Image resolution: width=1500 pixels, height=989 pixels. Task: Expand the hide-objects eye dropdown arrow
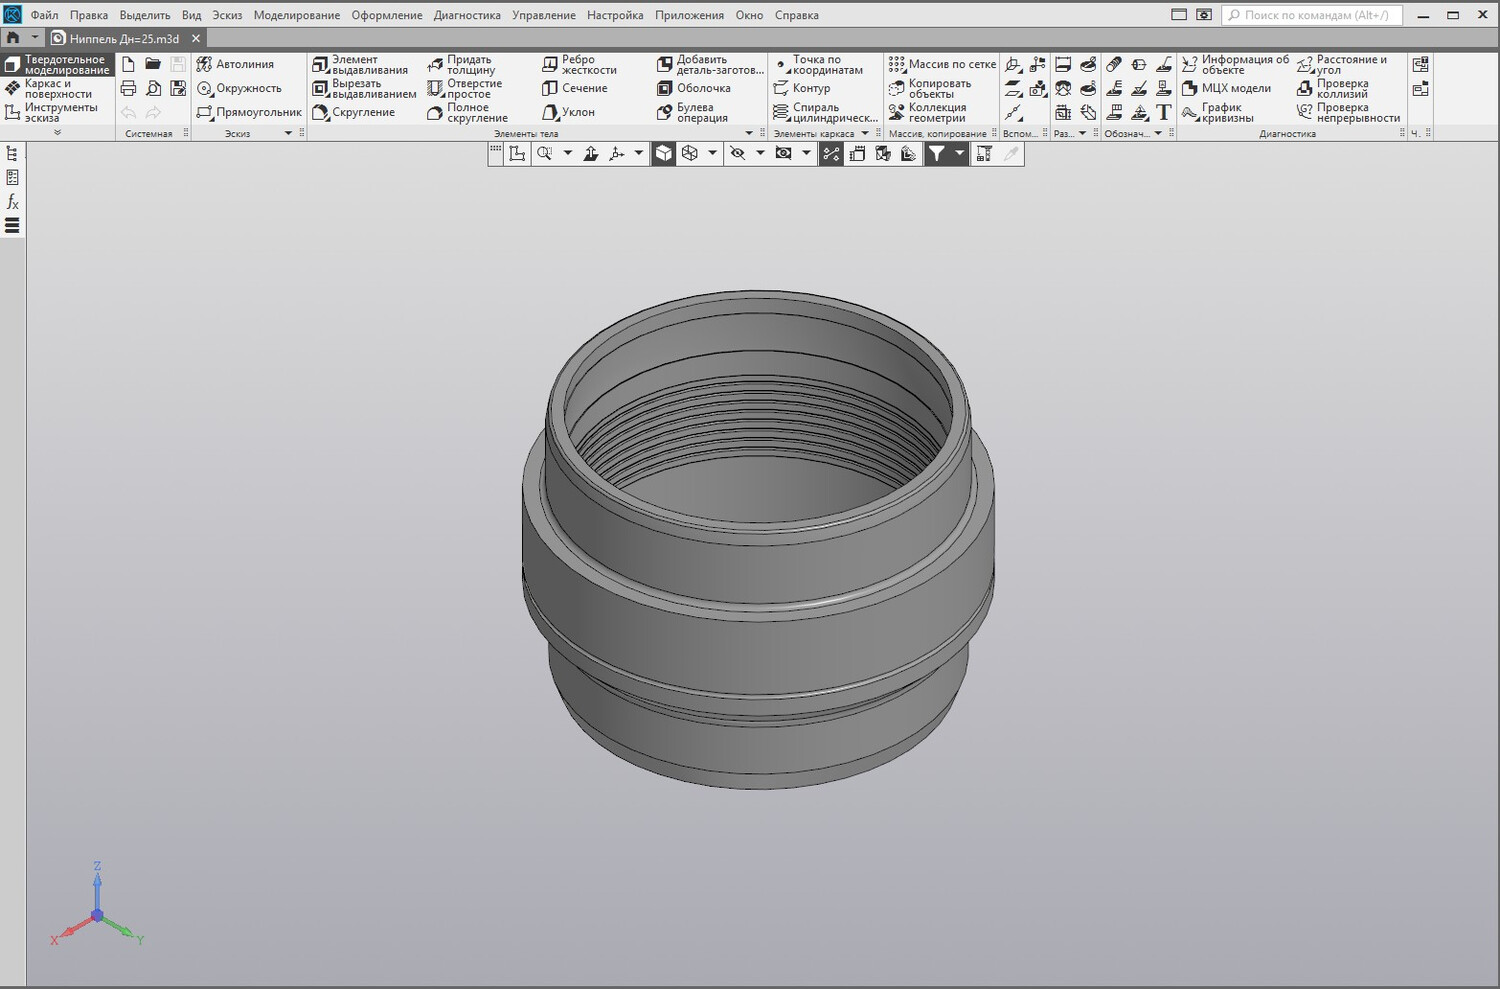(760, 153)
